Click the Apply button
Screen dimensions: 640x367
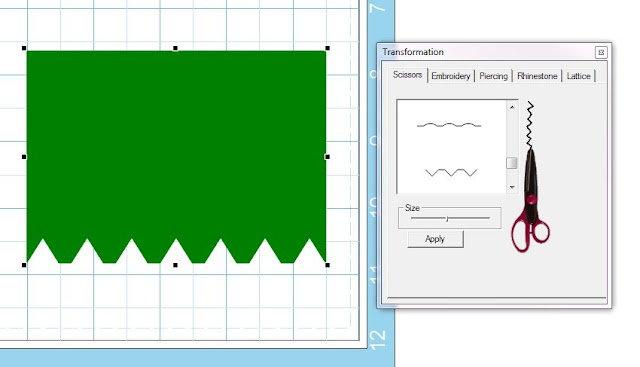435,239
